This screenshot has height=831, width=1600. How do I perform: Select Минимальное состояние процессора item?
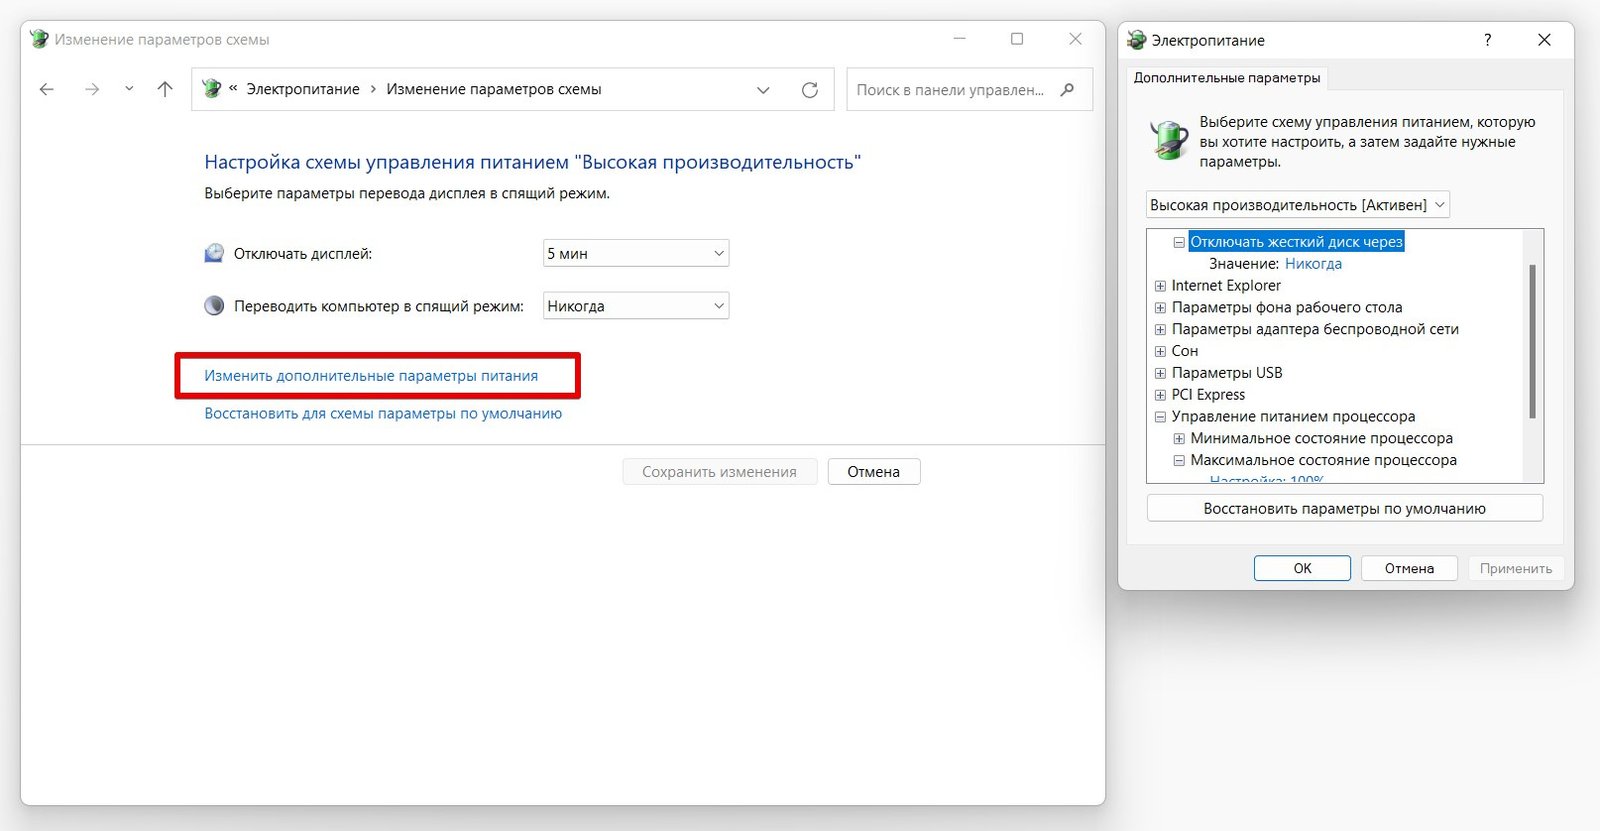(x=1321, y=439)
